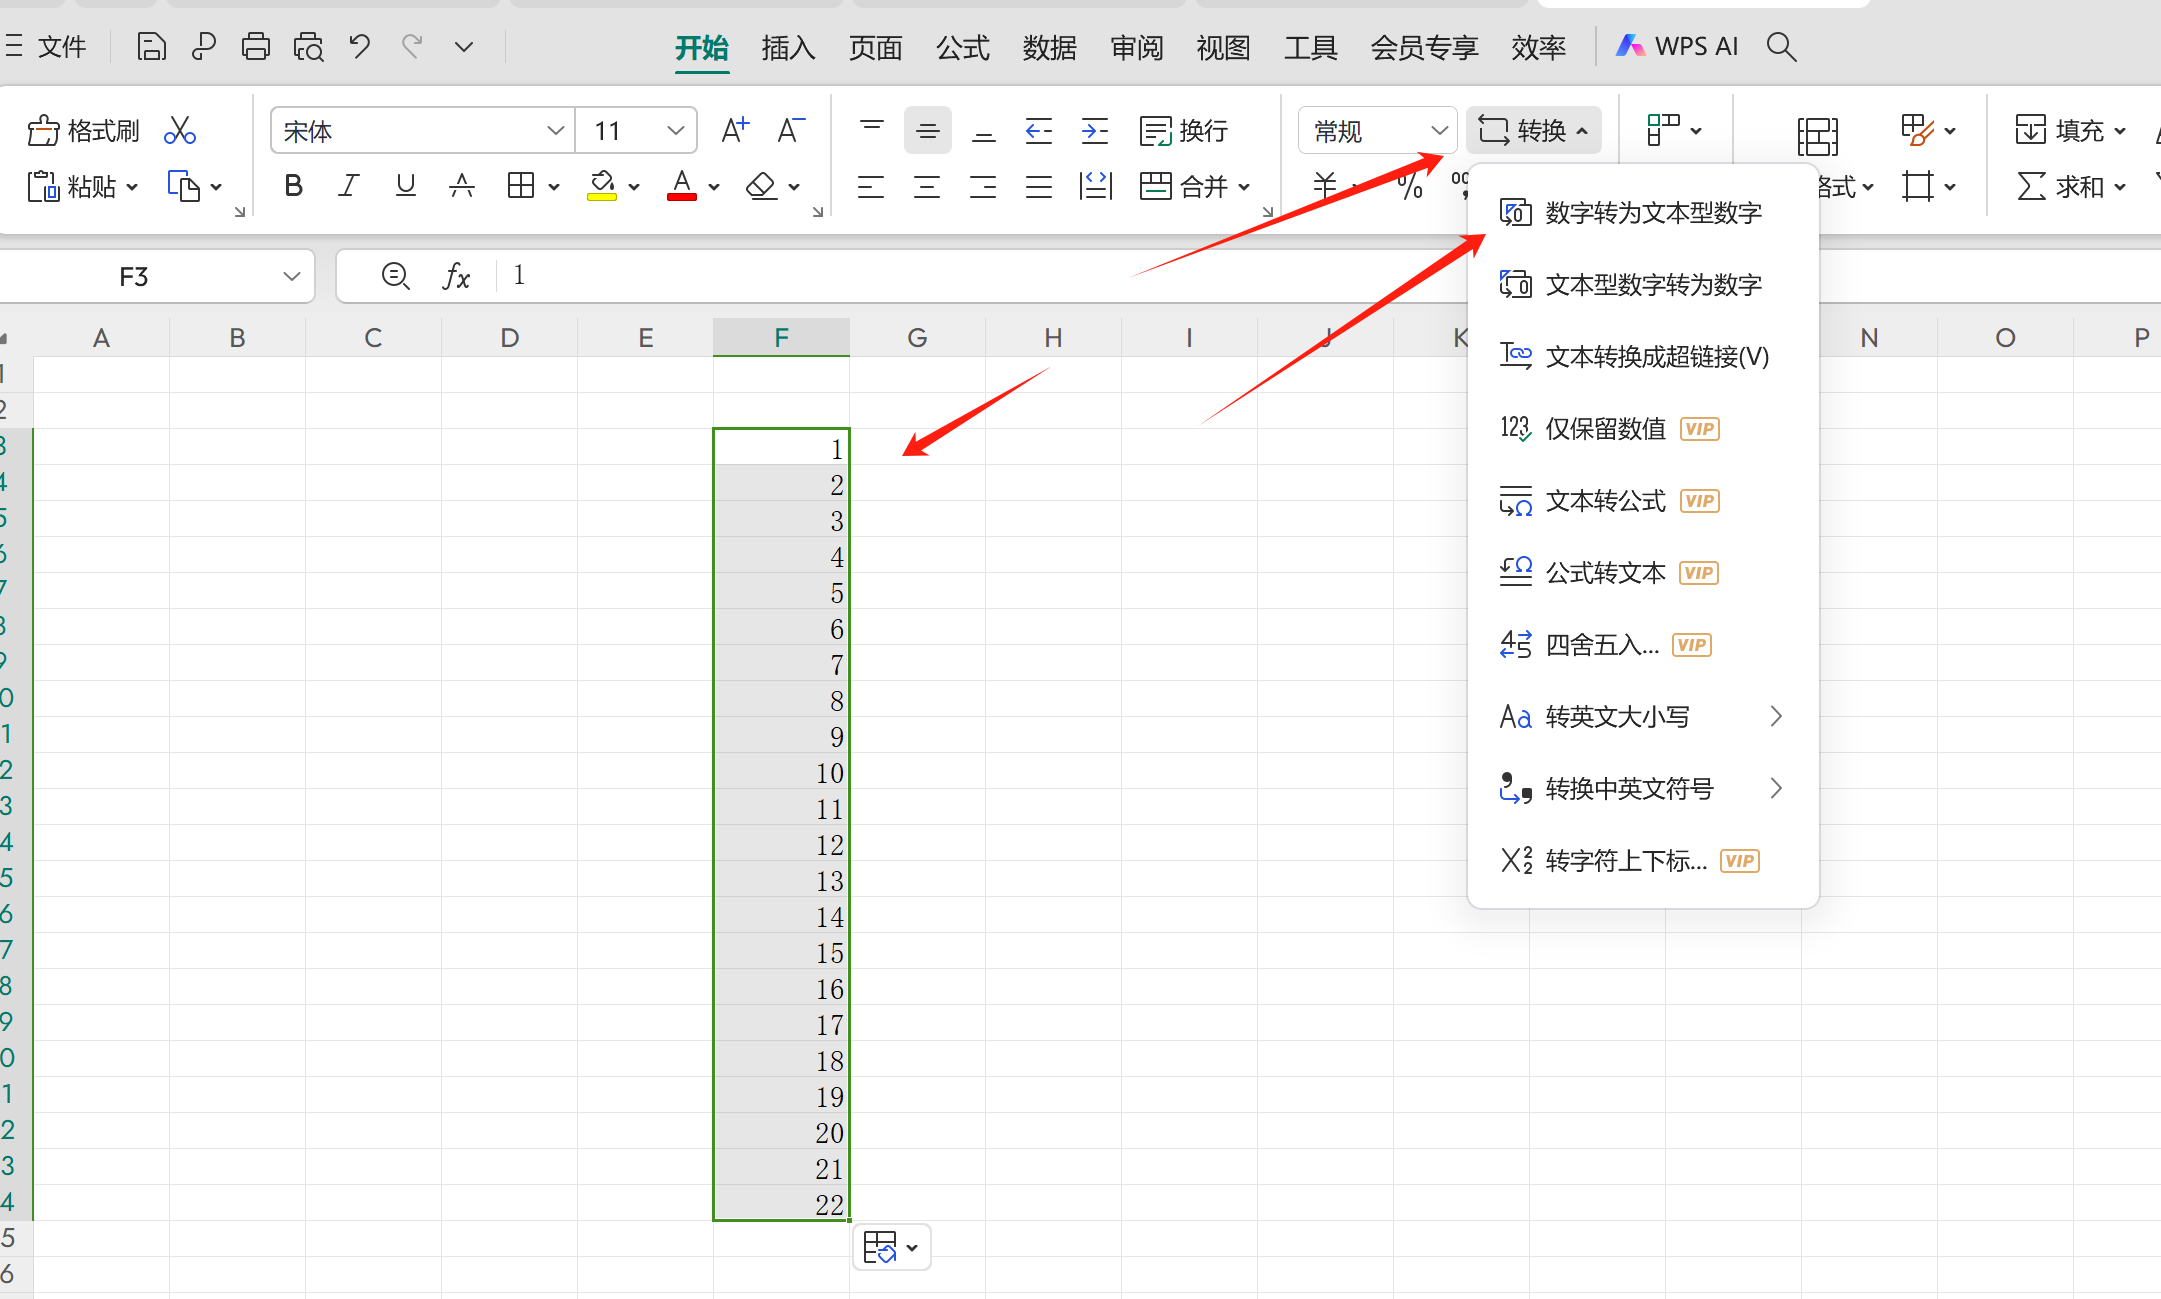Collapse the 转换 dropdown button
Image resolution: width=2161 pixels, height=1299 pixels.
click(1534, 131)
